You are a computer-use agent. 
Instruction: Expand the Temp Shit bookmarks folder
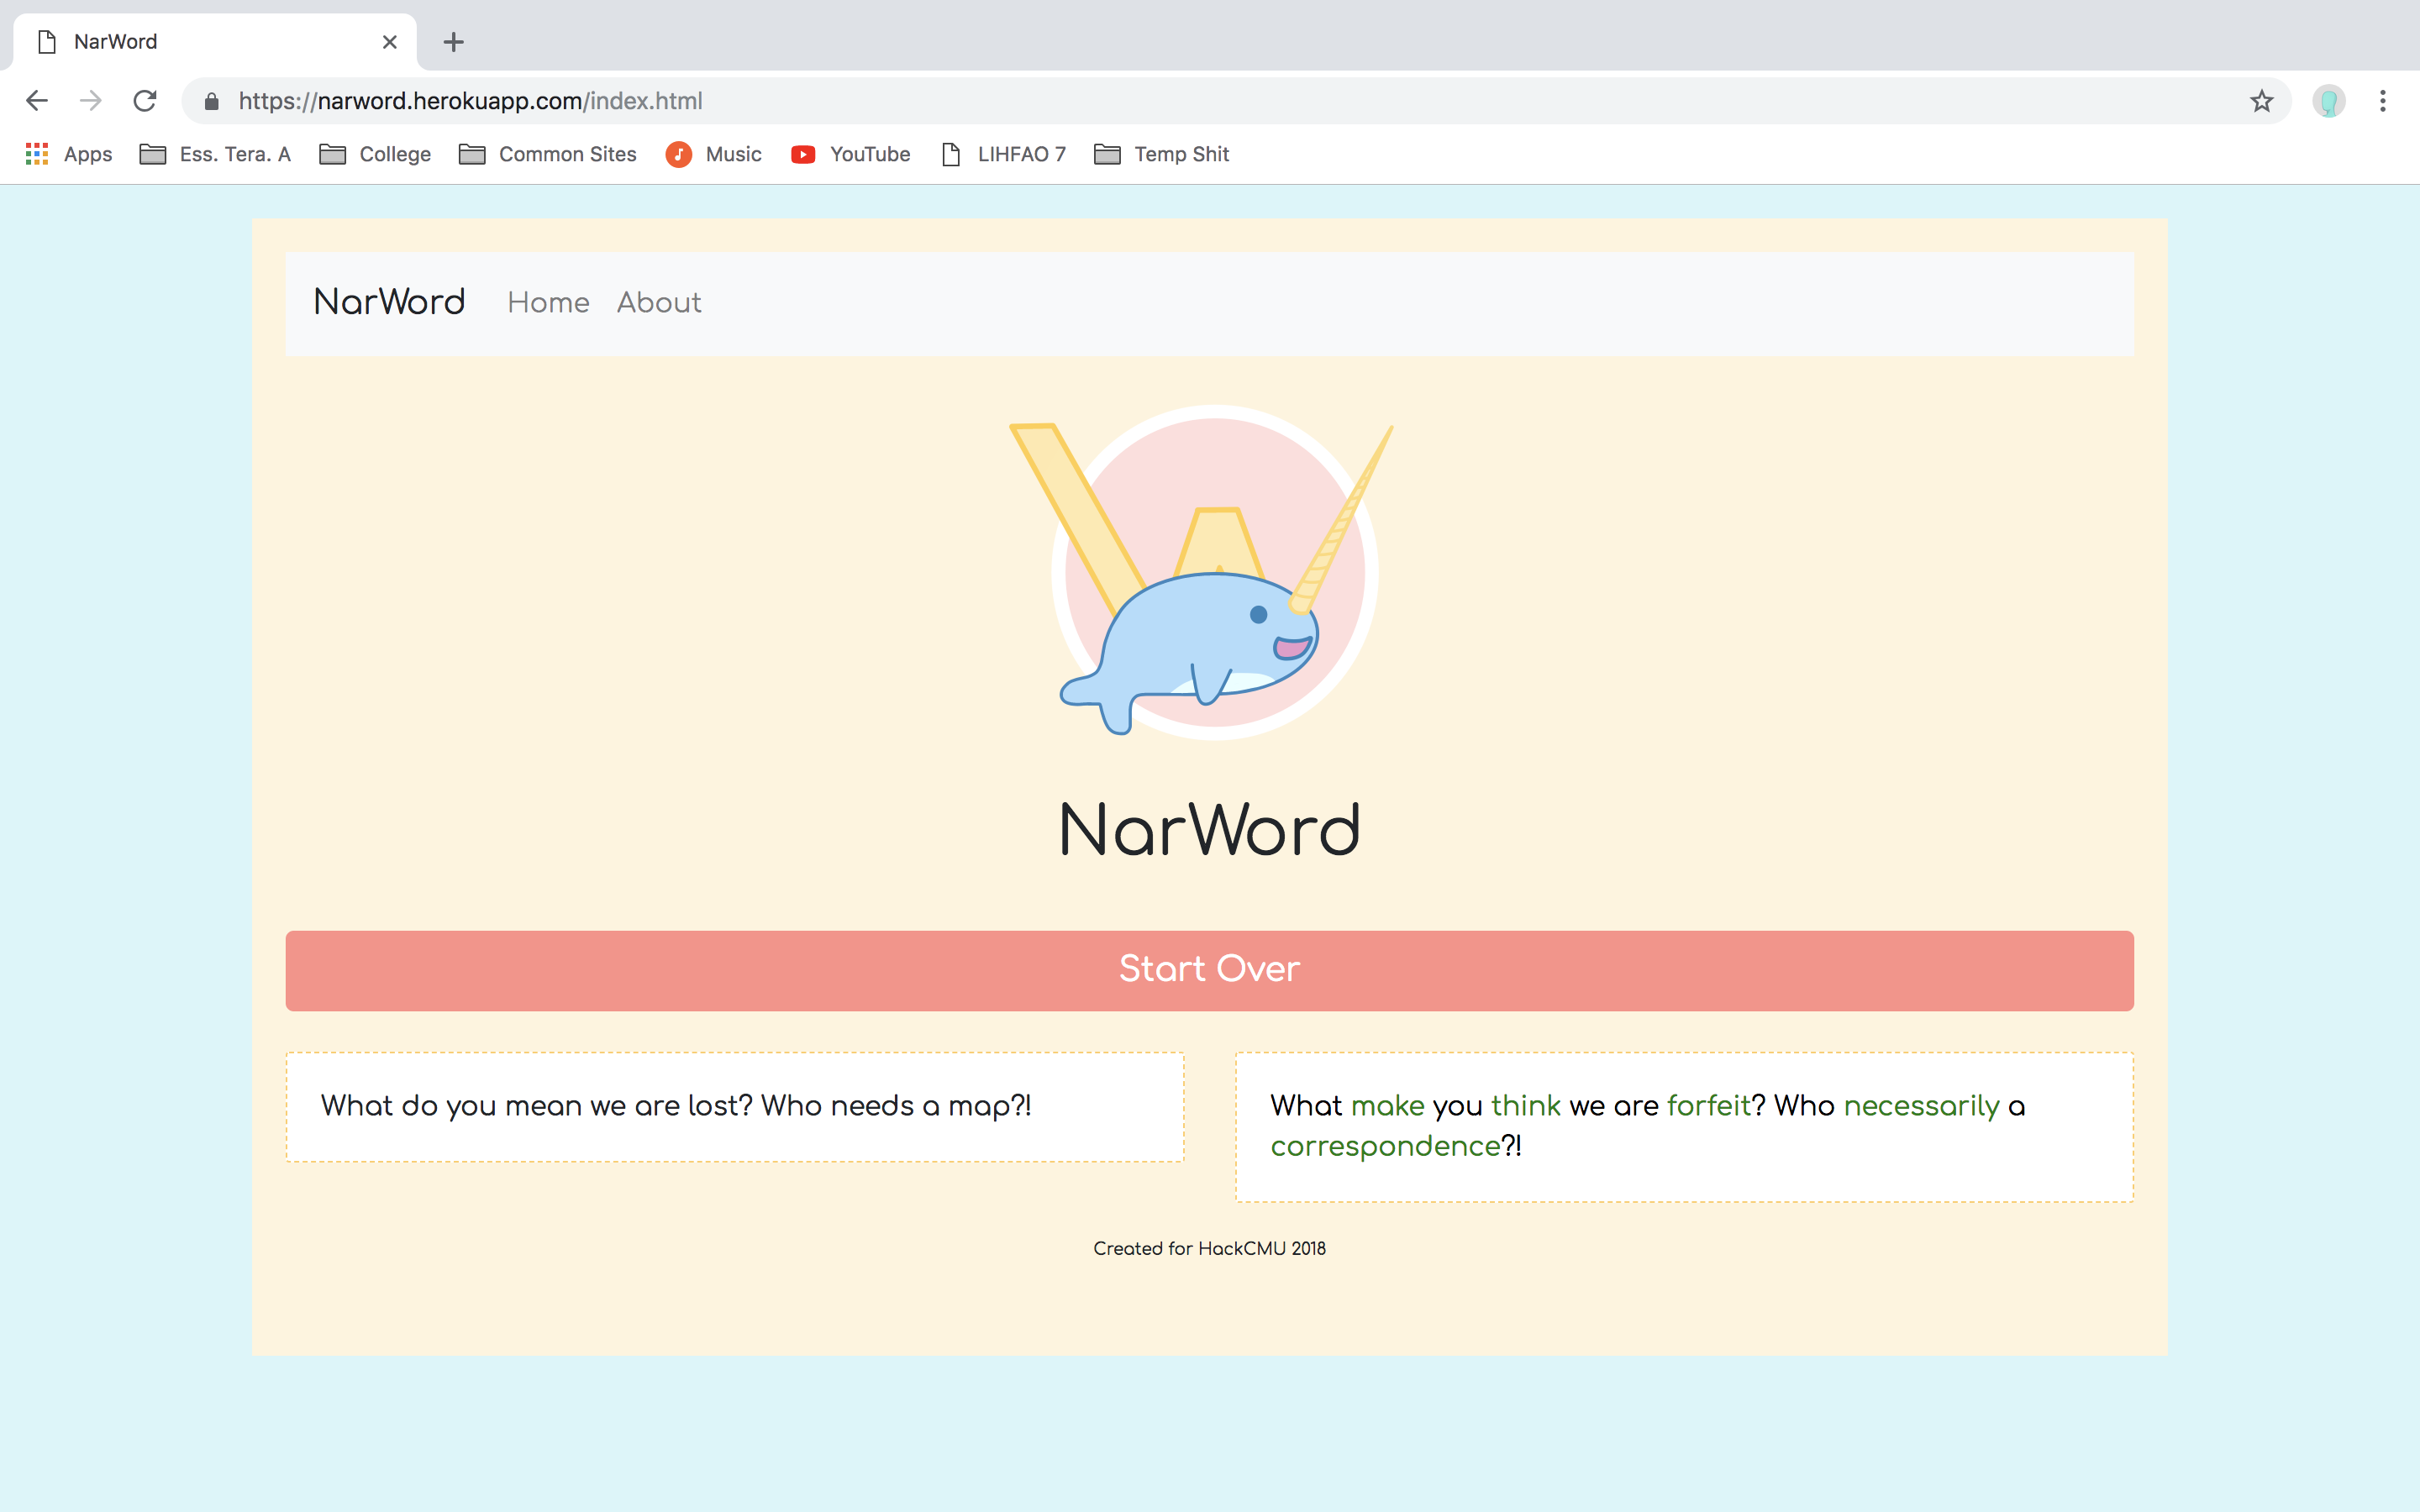(1161, 154)
